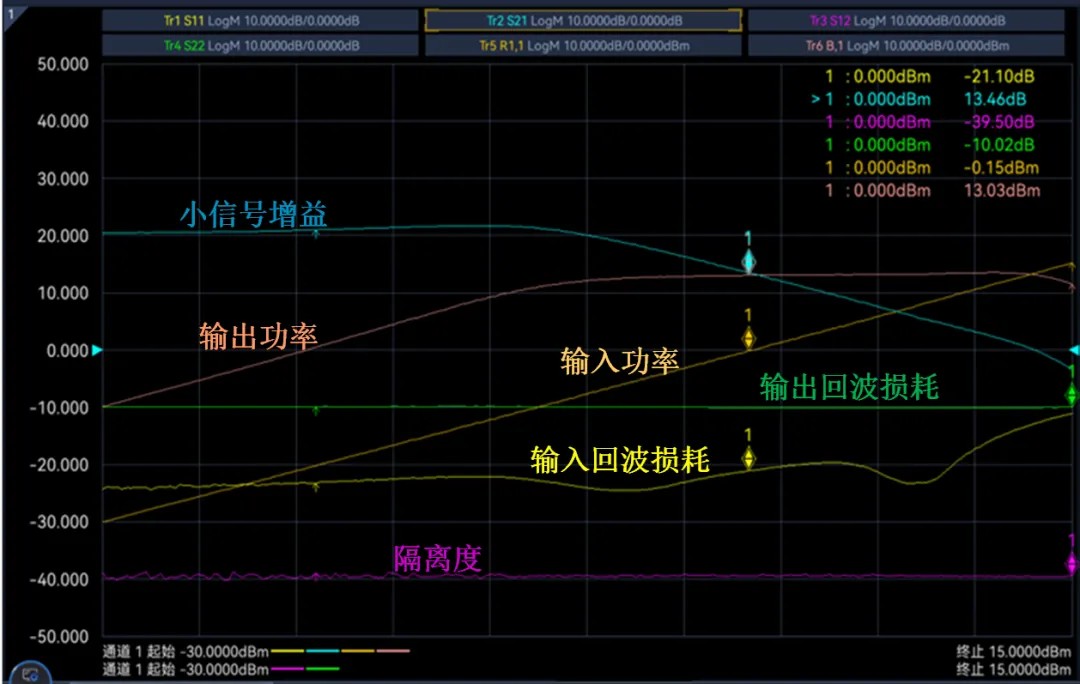This screenshot has width=1080, height=684.
Task: Click the stop 15.0000dBm top label
Action: 1014,651
